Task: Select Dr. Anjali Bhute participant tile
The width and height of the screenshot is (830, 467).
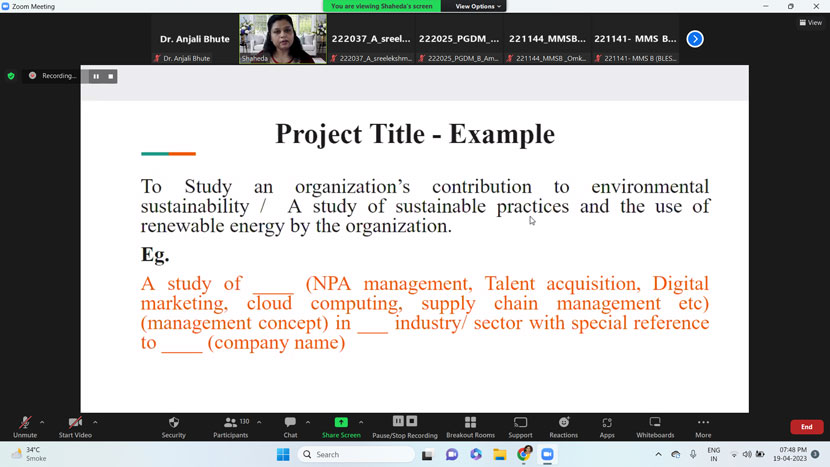Action: click(x=195, y=39)
